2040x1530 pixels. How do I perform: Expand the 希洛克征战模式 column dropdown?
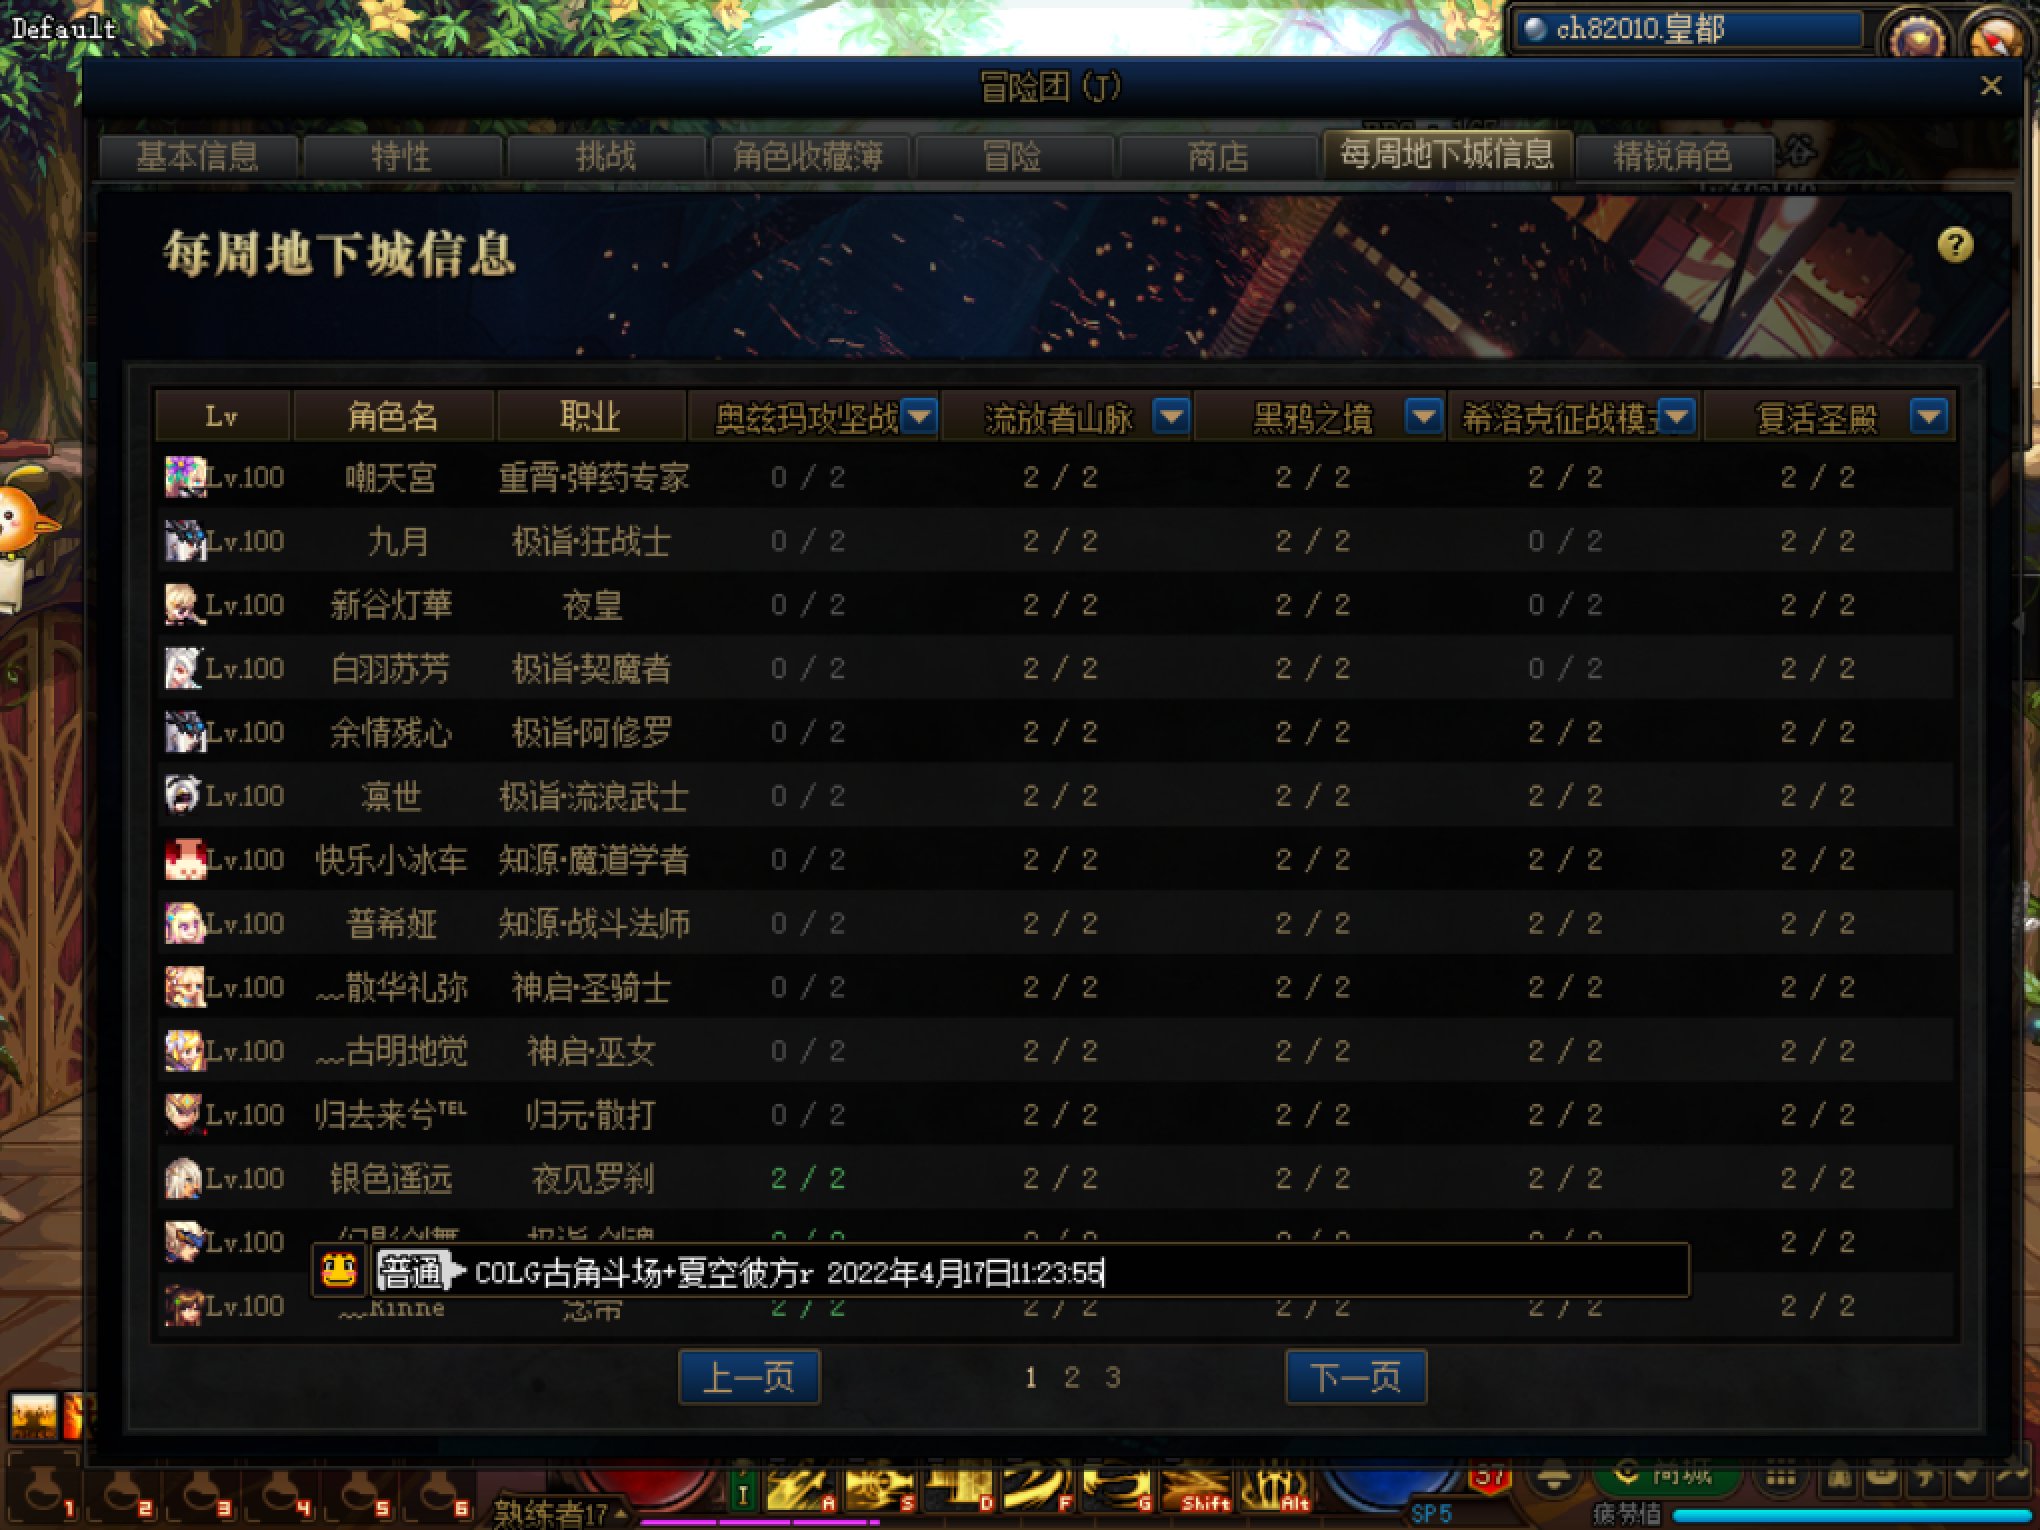coord(1677,416)
